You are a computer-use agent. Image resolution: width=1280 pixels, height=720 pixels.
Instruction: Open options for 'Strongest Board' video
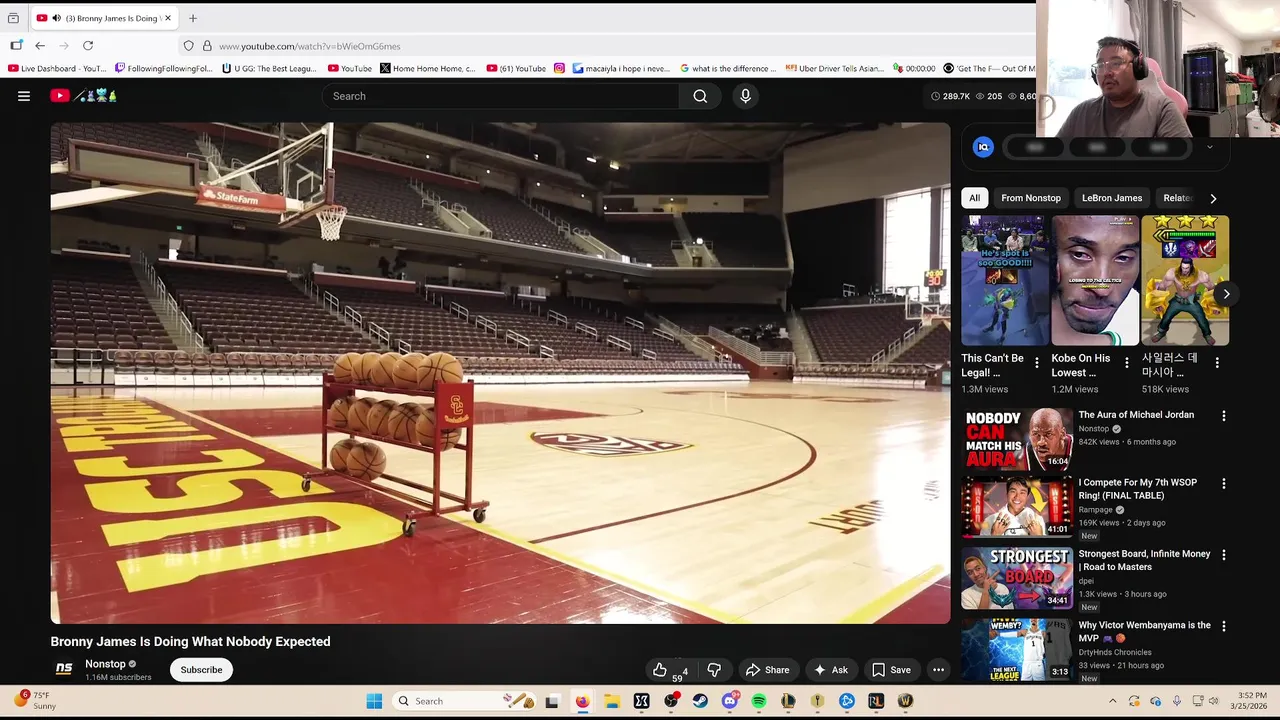coord(1223,555)
